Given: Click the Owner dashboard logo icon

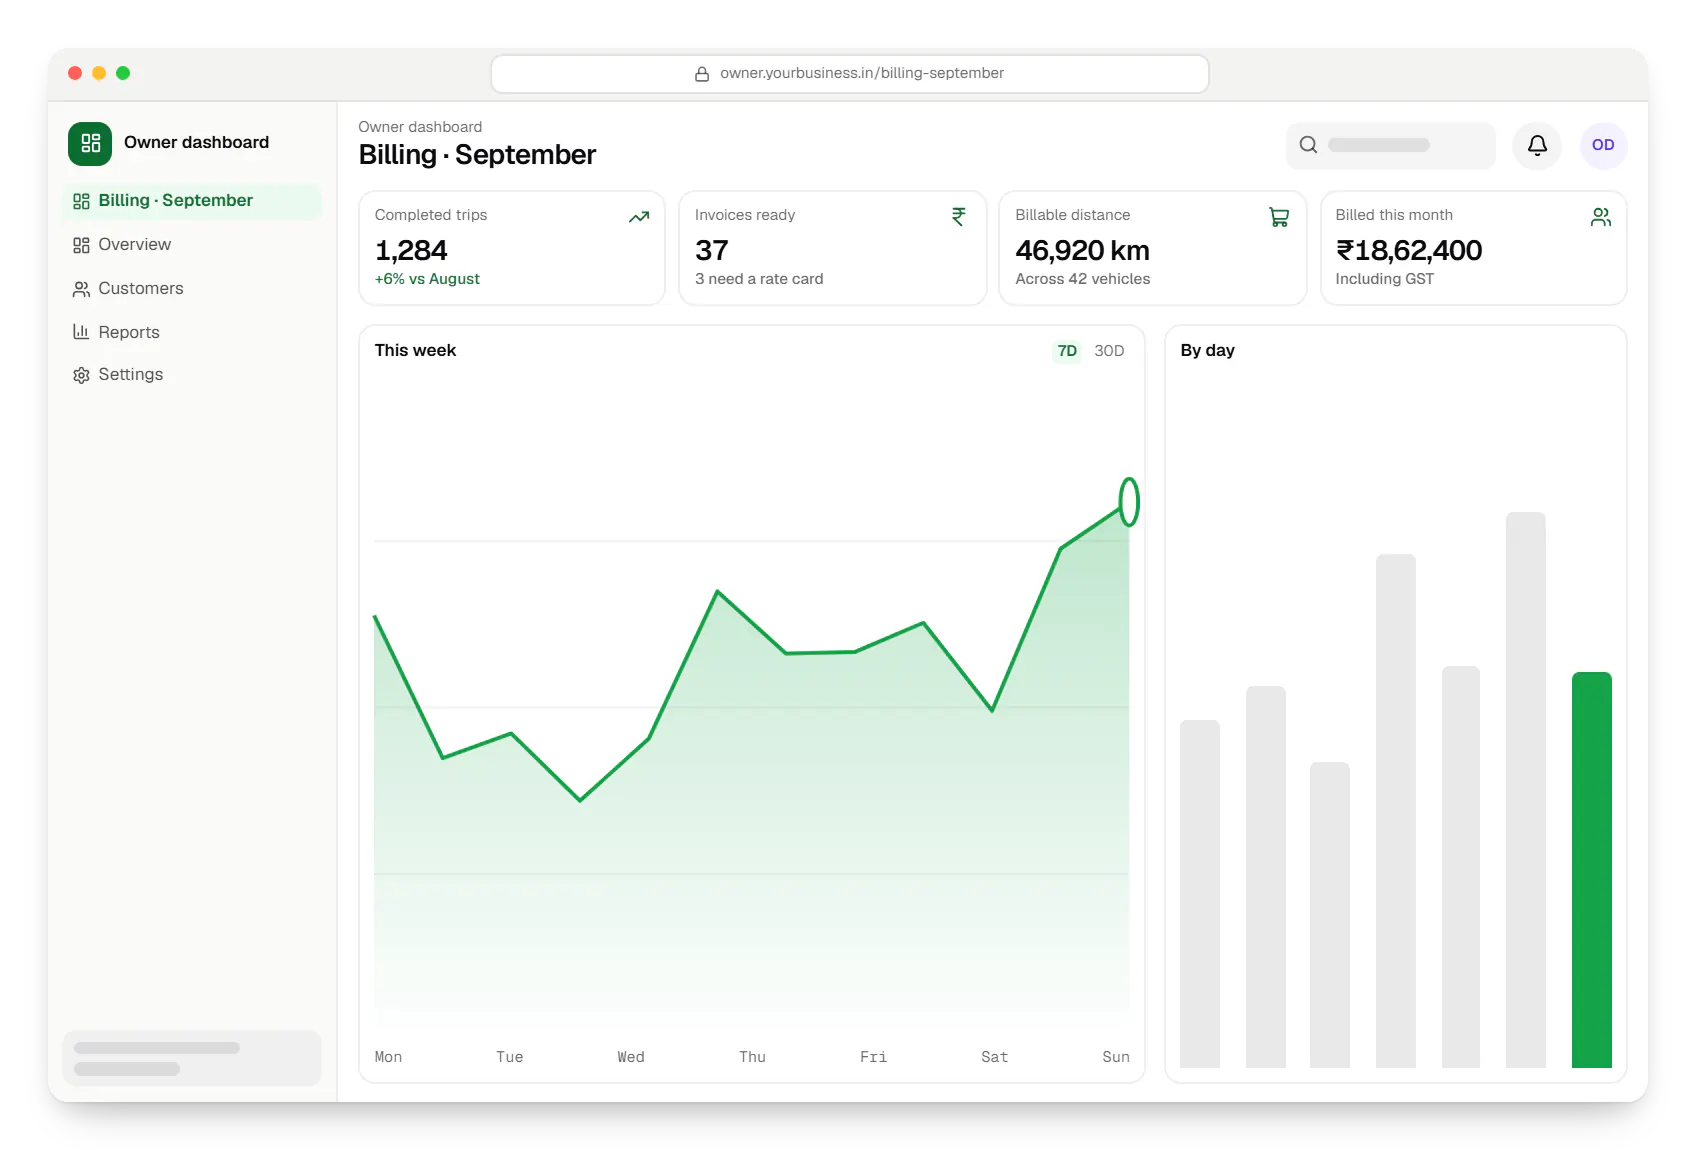Looking at the screenshot, I should coord(90,143).
